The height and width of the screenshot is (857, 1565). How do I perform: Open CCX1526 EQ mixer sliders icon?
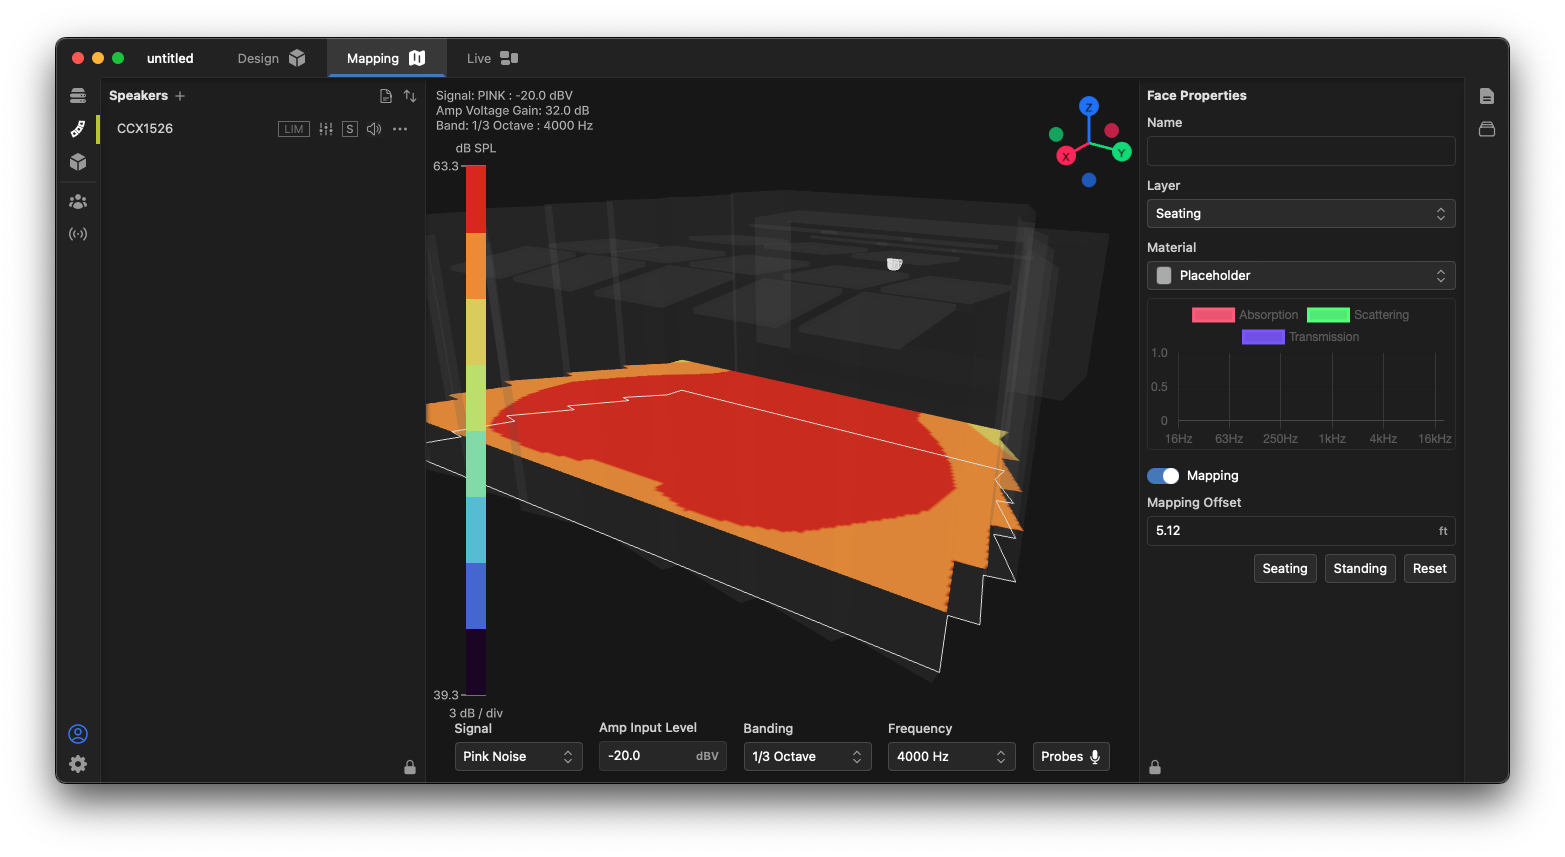click(326, 129)
